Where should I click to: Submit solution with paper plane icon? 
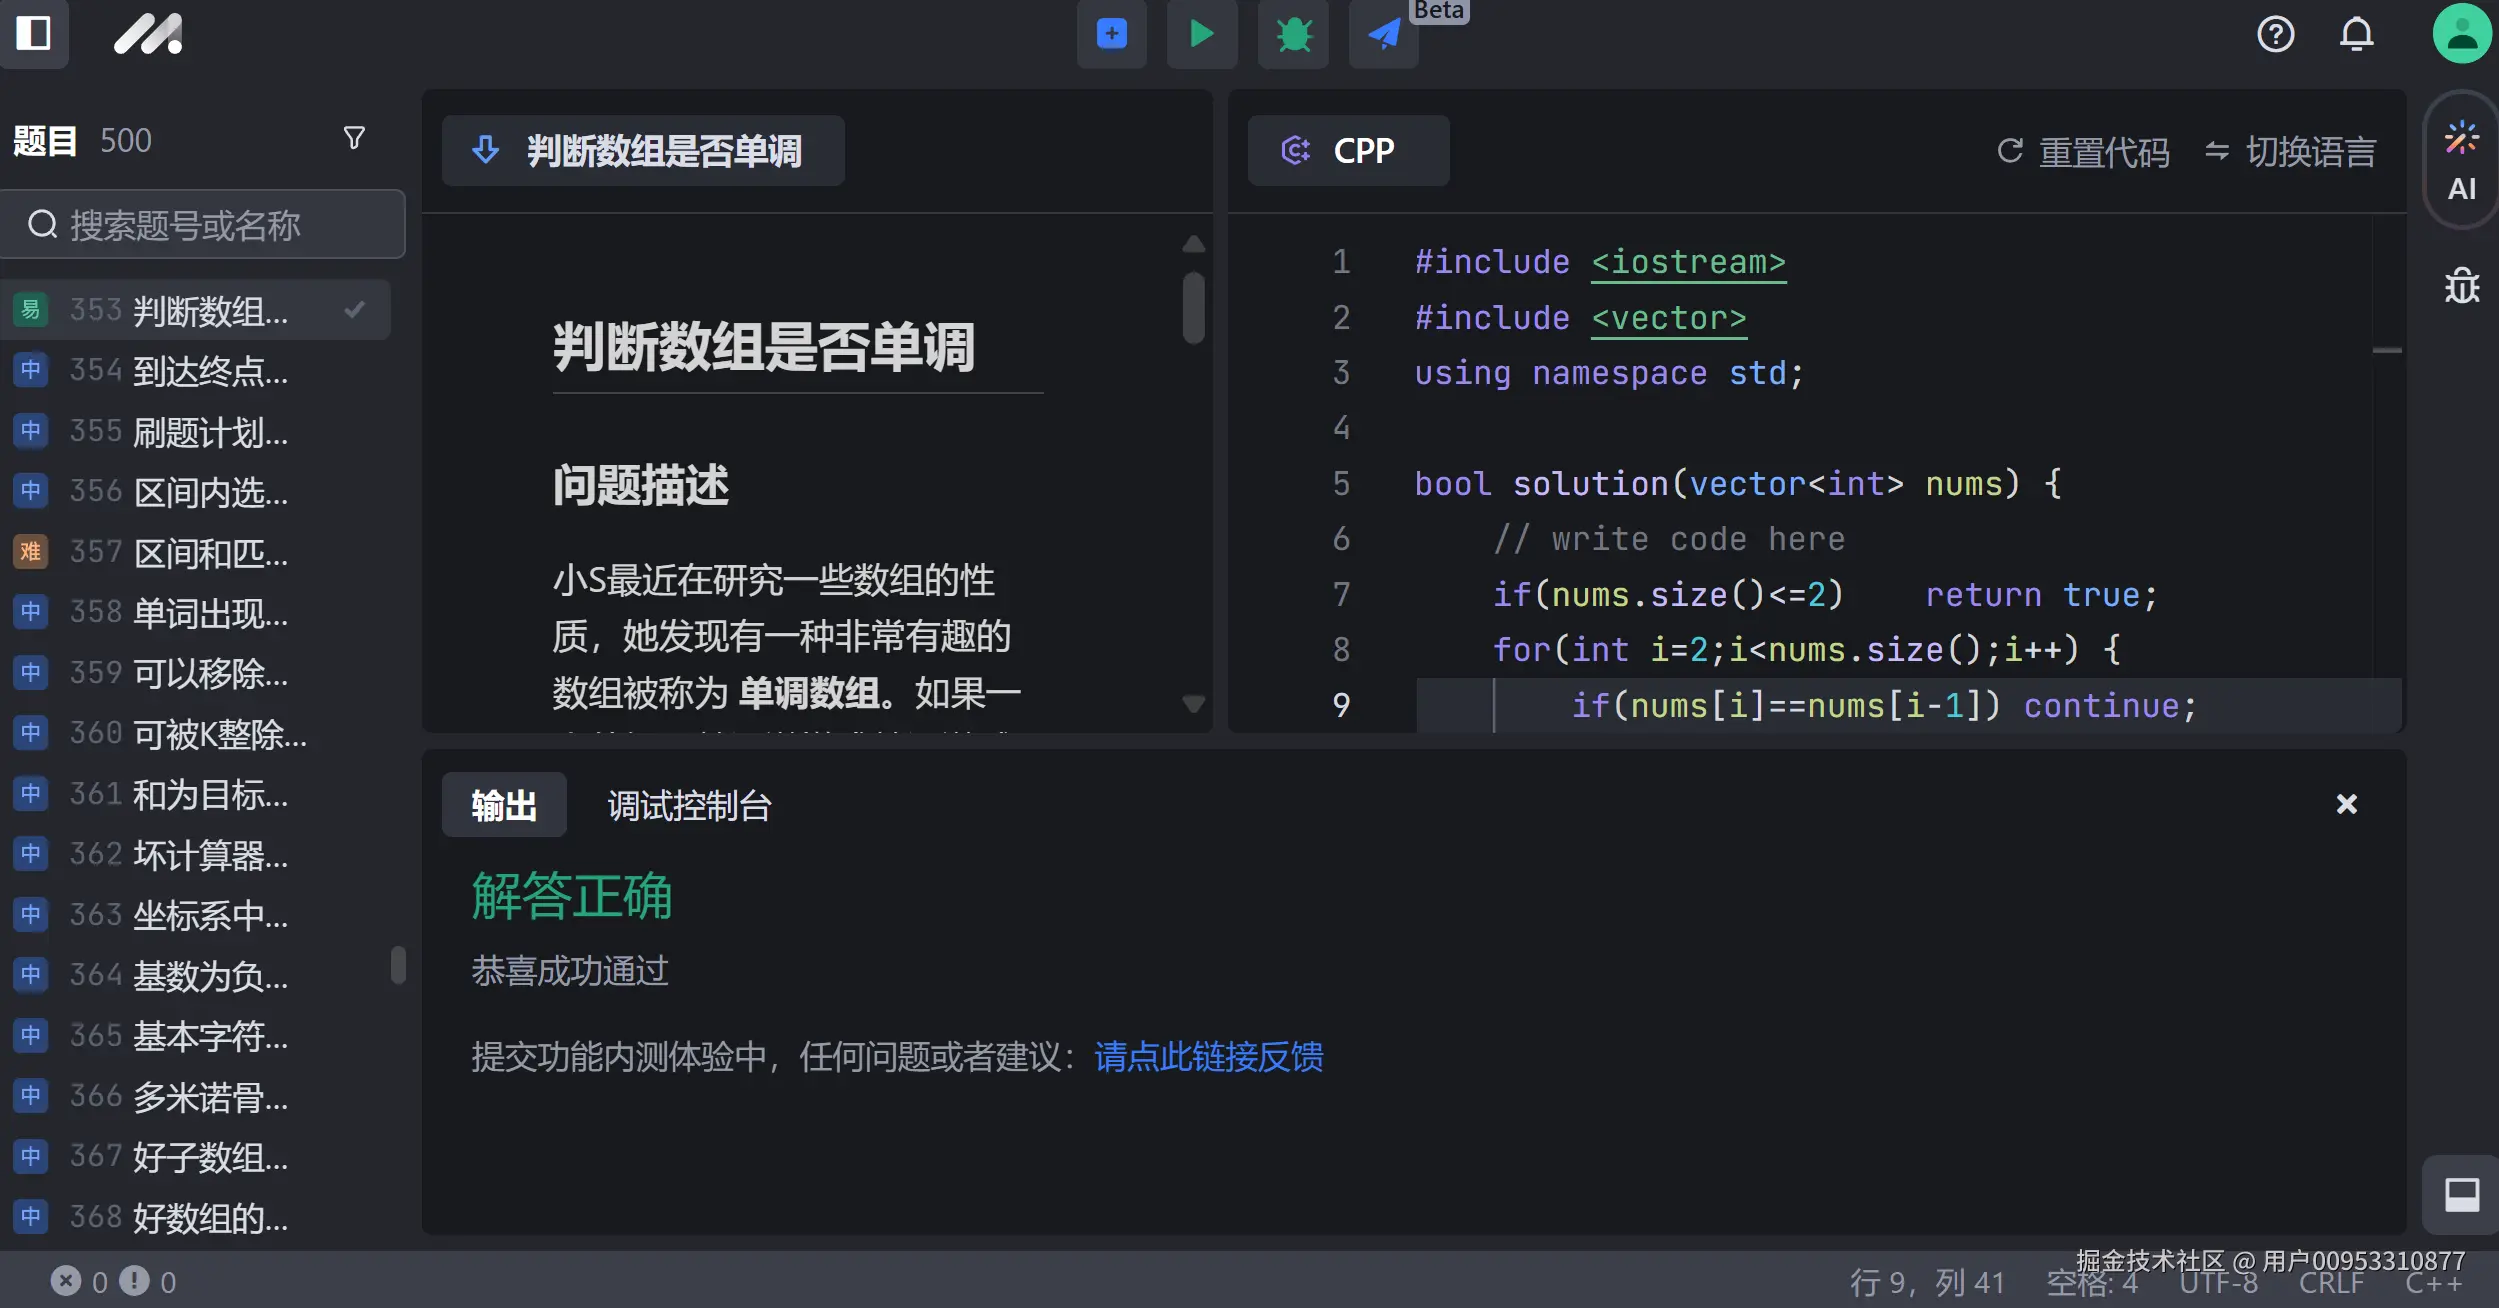(x=1384, y=34)
